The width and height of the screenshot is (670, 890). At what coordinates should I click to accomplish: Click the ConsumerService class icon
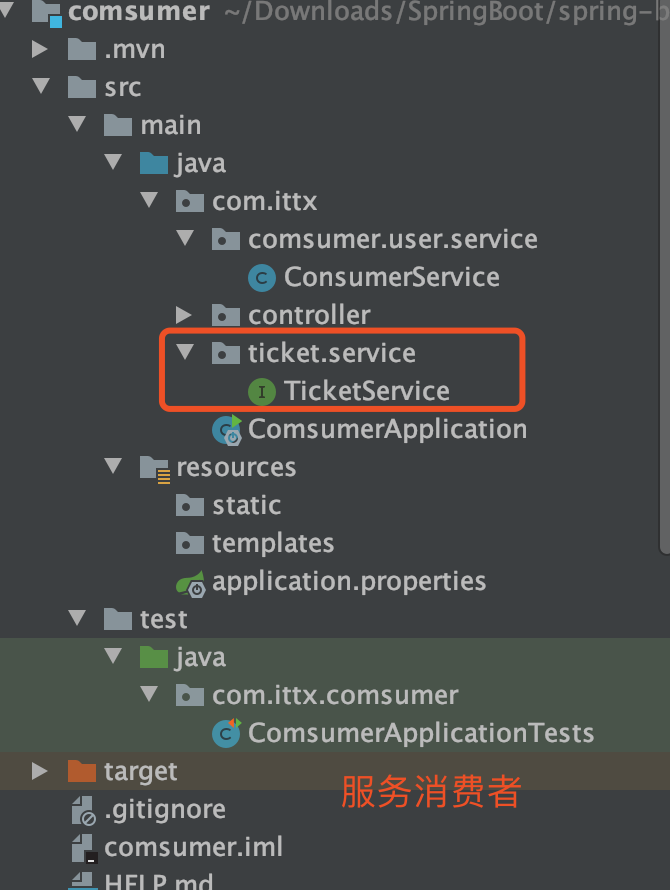click(262, 278)
